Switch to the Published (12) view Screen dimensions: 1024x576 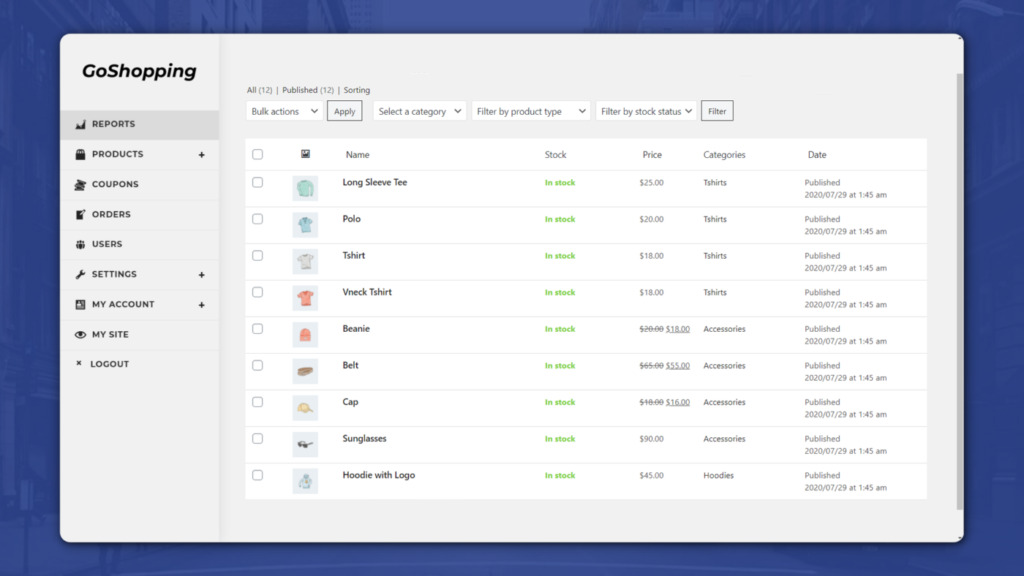[308, 90]
